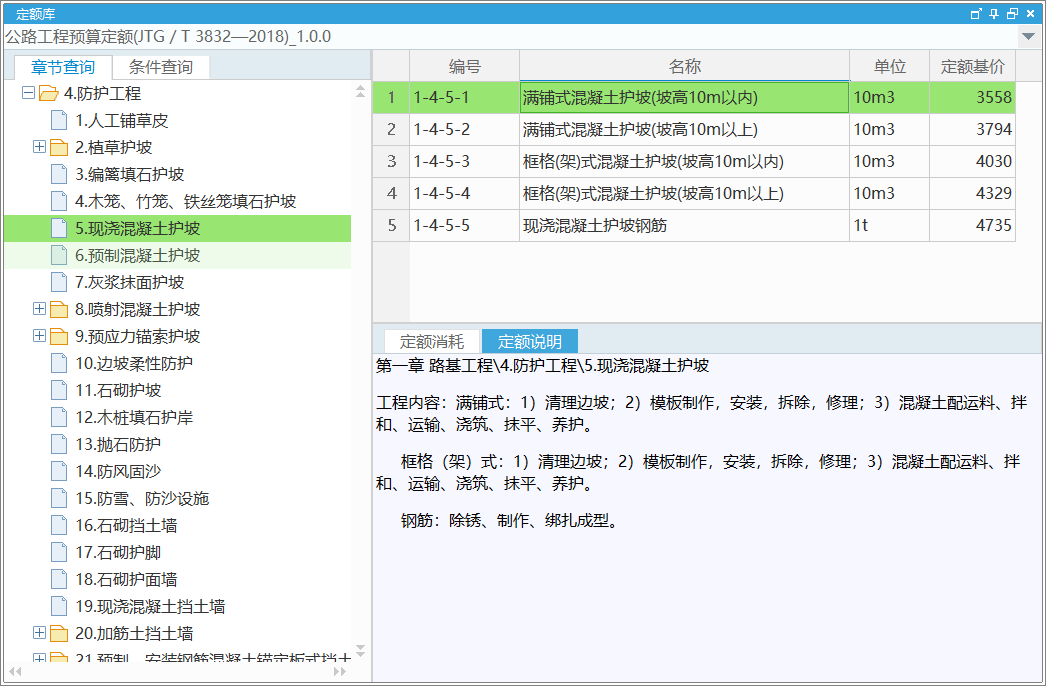The height and width of the screenshot is (686, 1046).
Task: Expand the 9.预应力锚索护坡 node
Action: pos(39,337)
